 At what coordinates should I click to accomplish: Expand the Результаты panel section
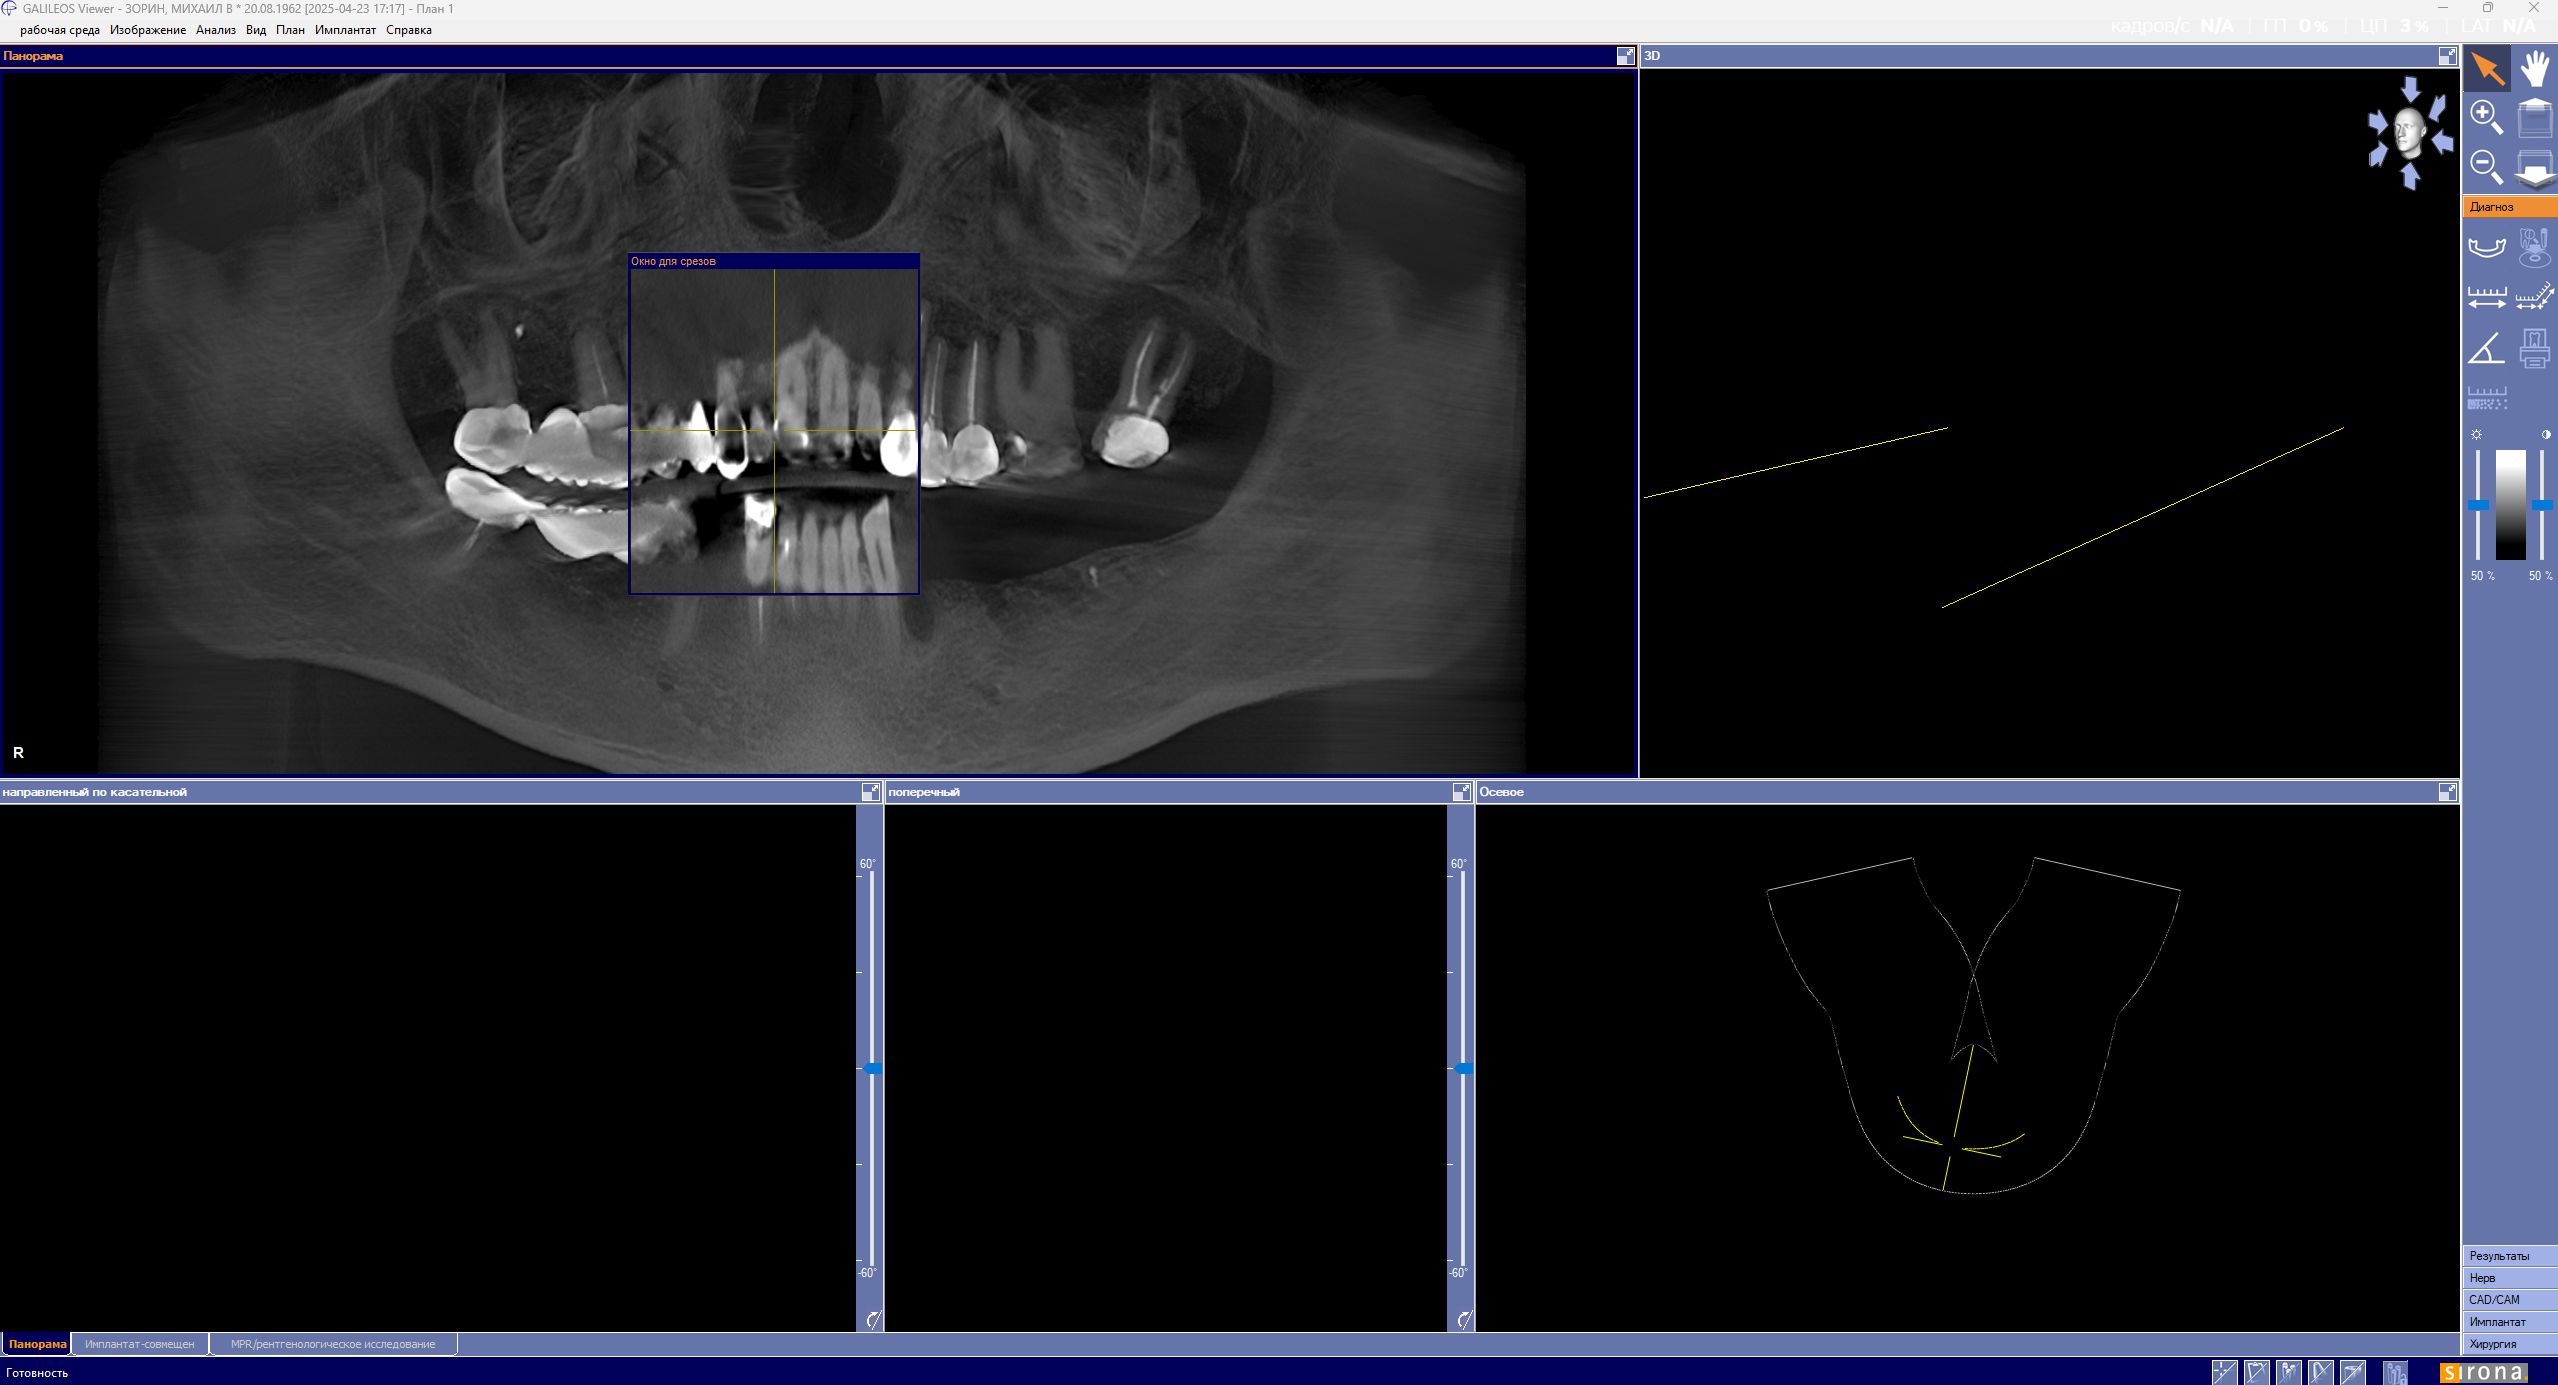[2510, 1256]
